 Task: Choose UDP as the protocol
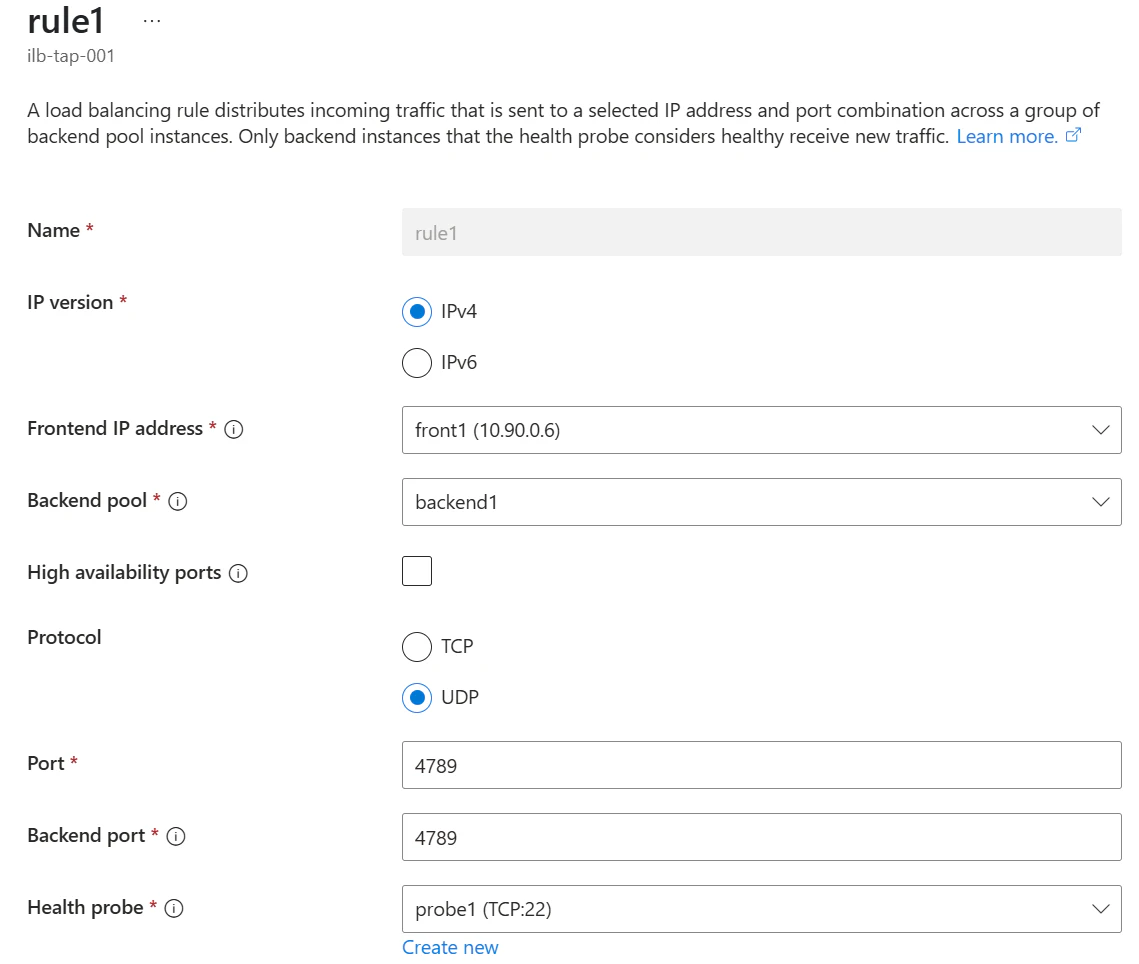[417, 697]
